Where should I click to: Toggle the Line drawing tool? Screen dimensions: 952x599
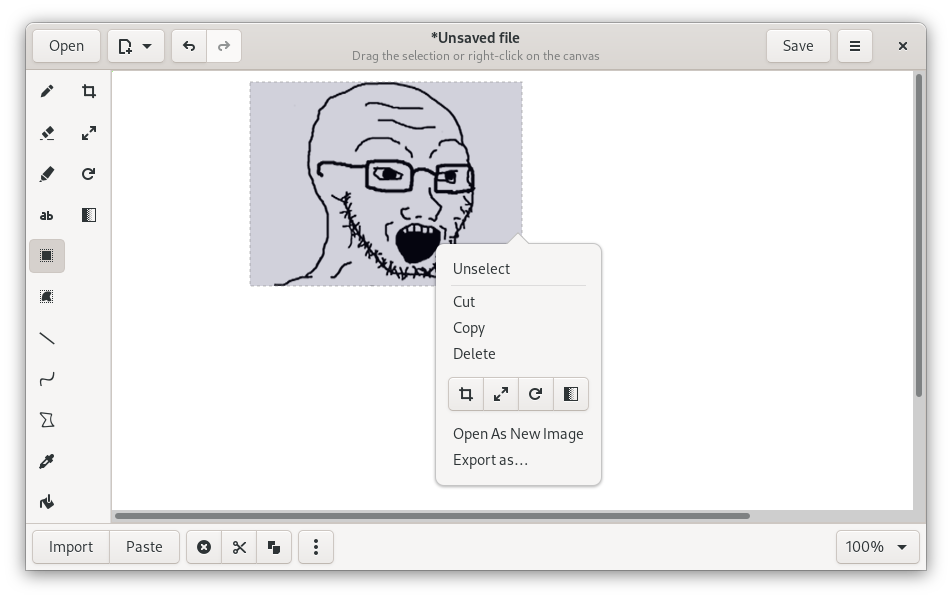coord(47,338)
